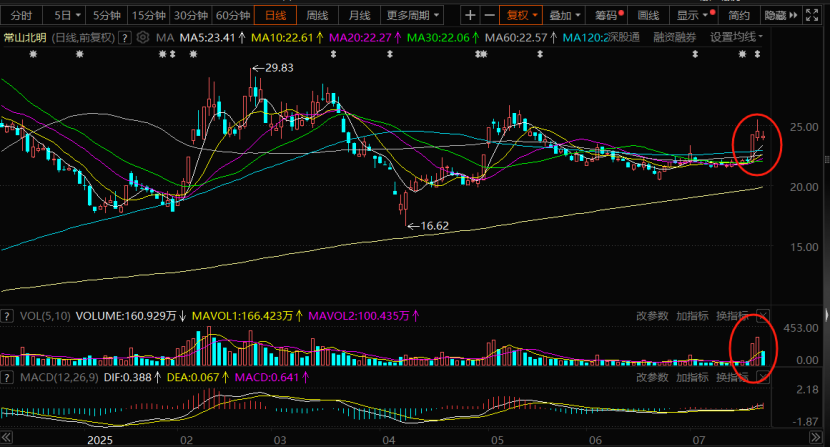Click 隐藏 to hide the side panel
The height and width of the screenshot is (447, 831).
coord(780,15)
